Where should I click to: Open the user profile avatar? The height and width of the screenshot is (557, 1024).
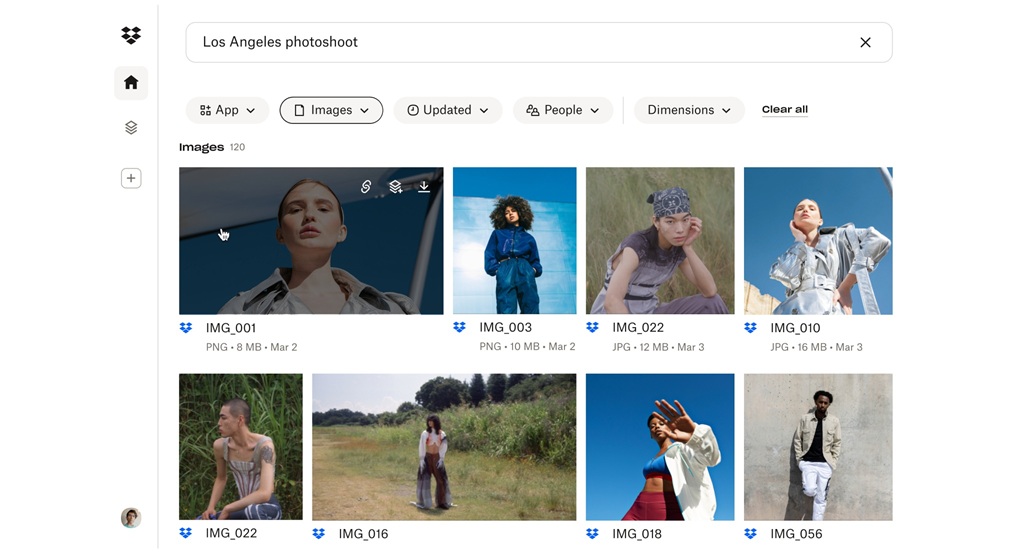coord(131,518)
